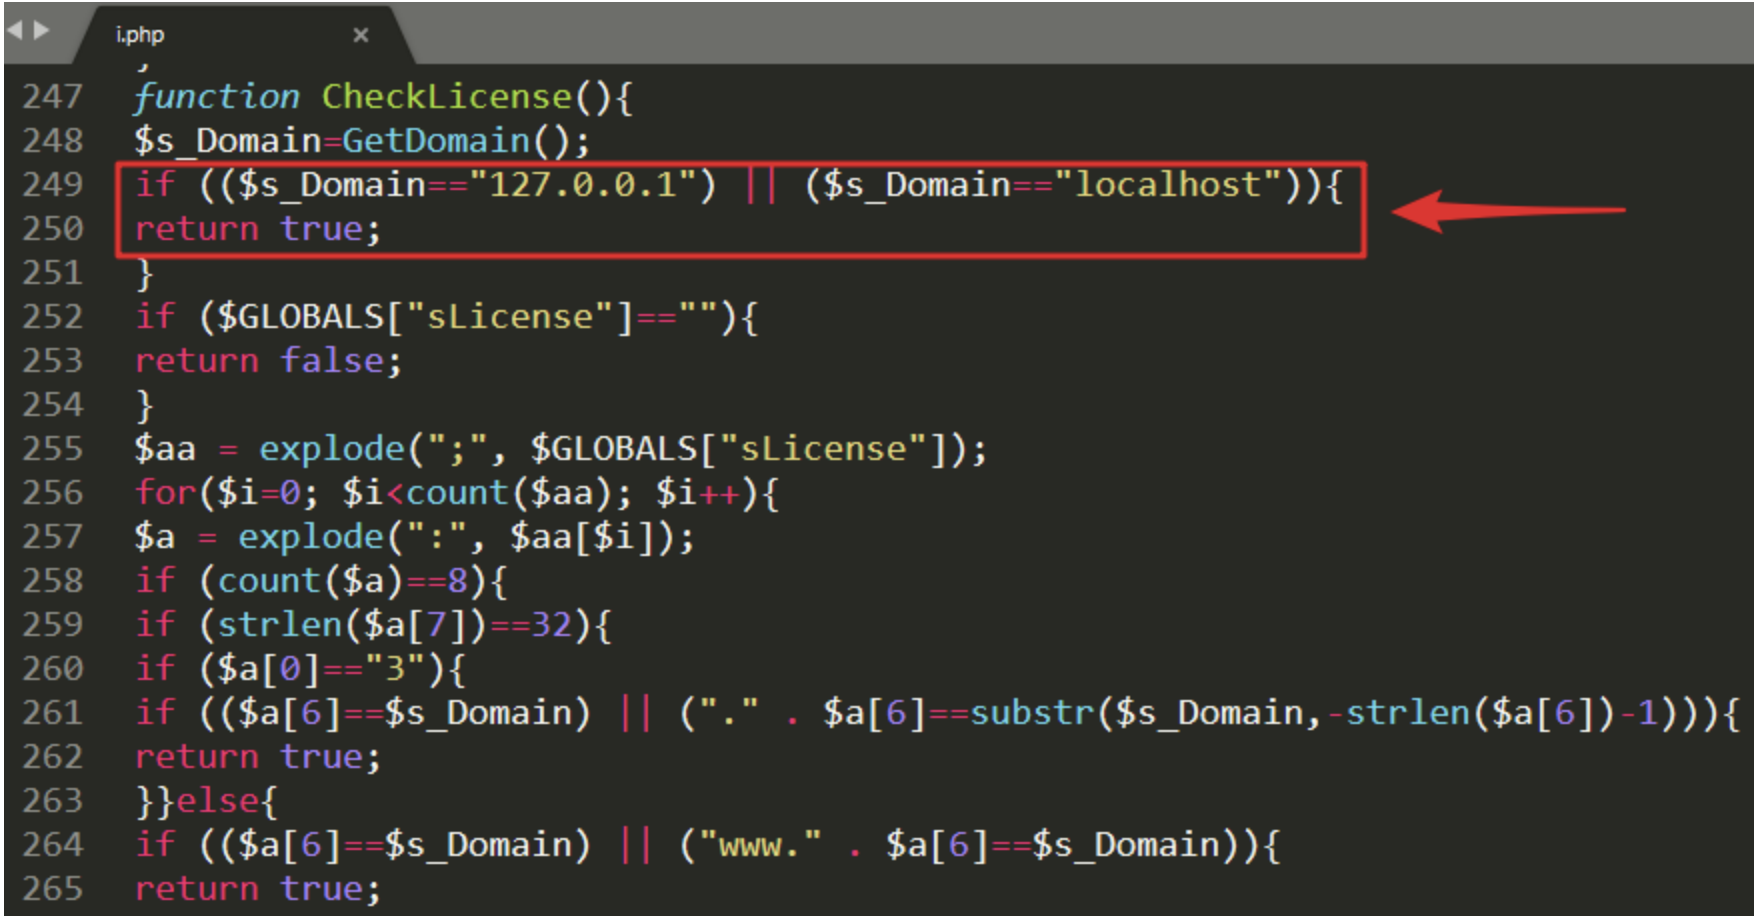Click 'return true;' on line 250
Viewport: 1754px width, 916px height.
[x=258, y=229]
